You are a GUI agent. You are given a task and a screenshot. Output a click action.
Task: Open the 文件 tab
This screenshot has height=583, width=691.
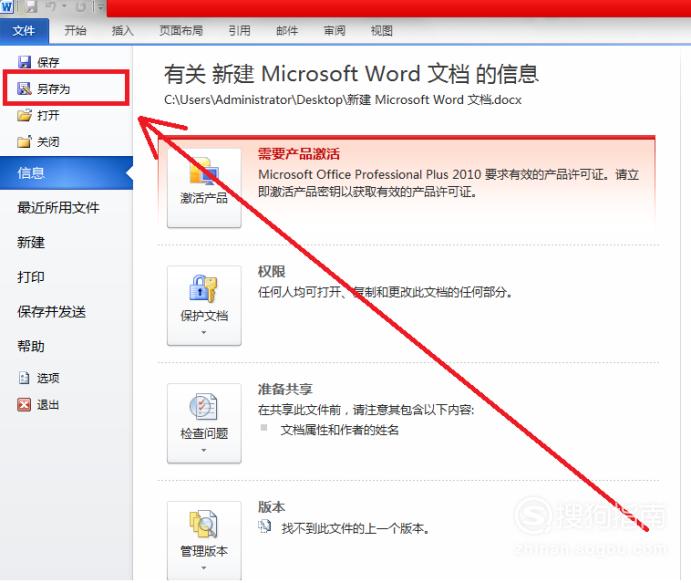pyautogui.click(x=24, y=31)
